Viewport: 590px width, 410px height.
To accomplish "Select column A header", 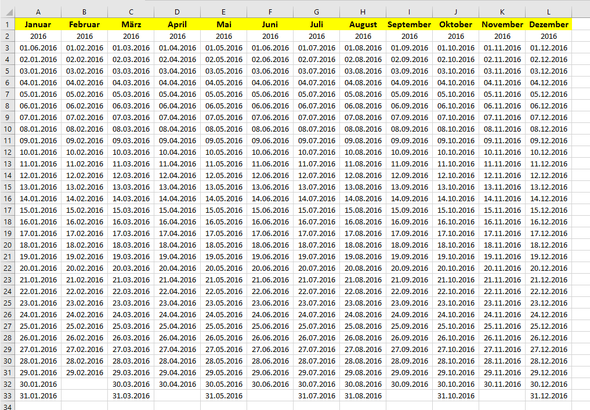I will 38,12.
